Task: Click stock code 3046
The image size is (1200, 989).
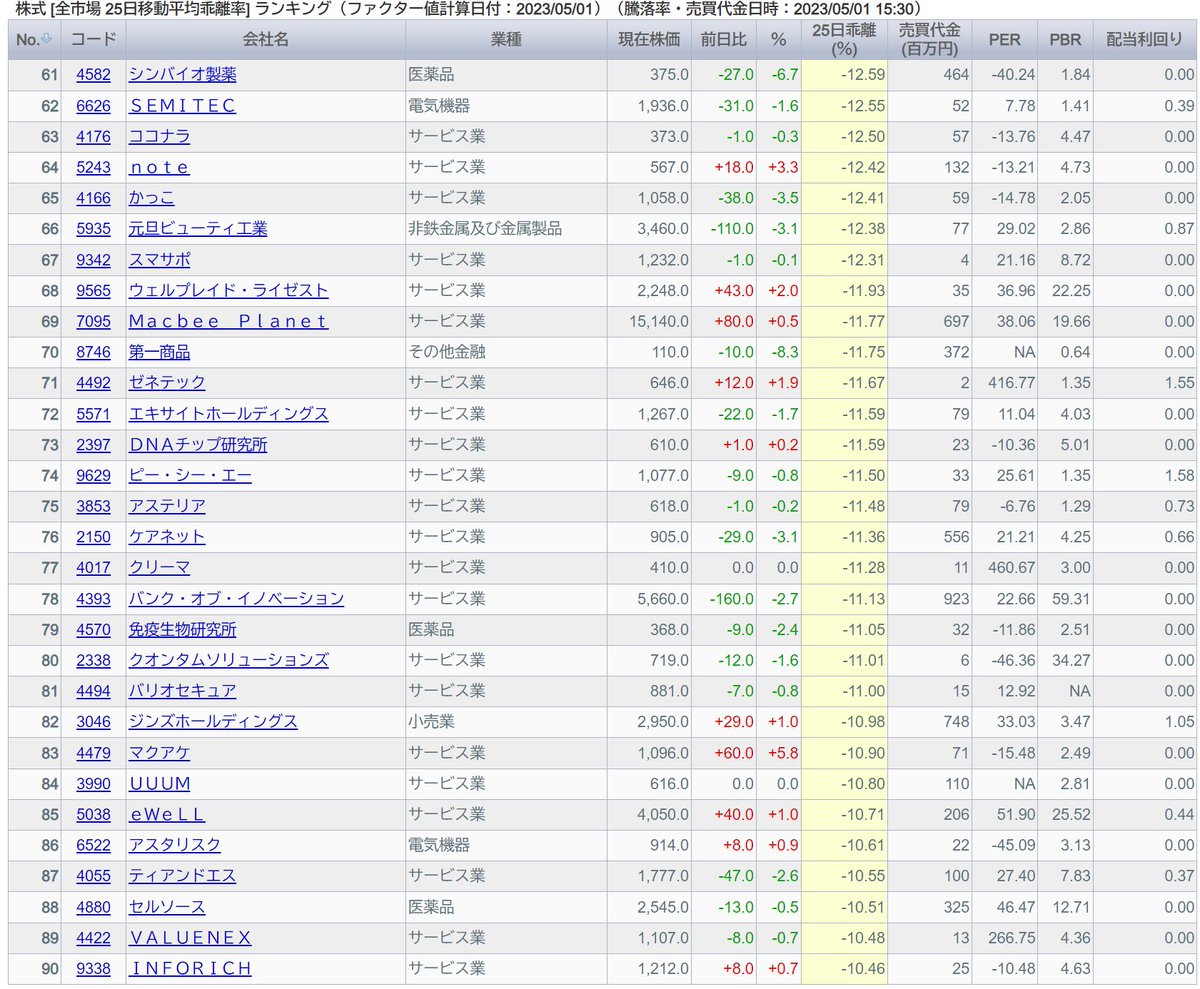Action: pos(93,722)
